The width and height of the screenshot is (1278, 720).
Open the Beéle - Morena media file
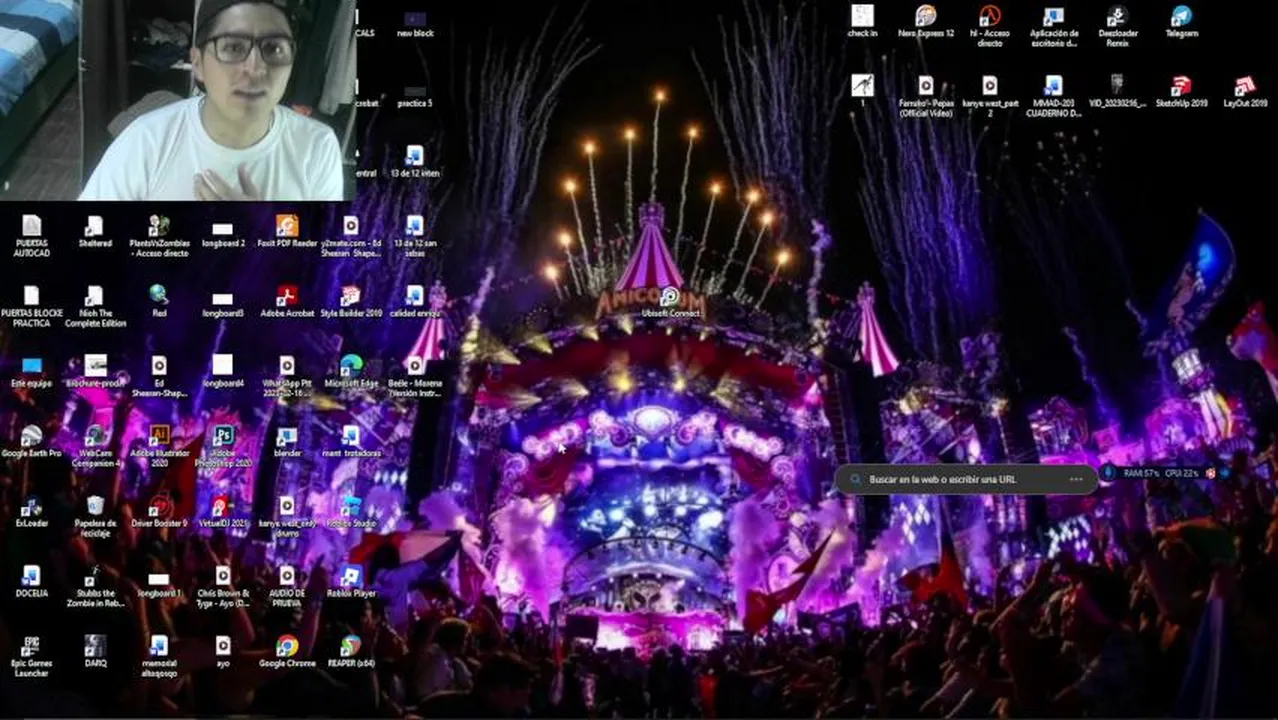(415, 376)
